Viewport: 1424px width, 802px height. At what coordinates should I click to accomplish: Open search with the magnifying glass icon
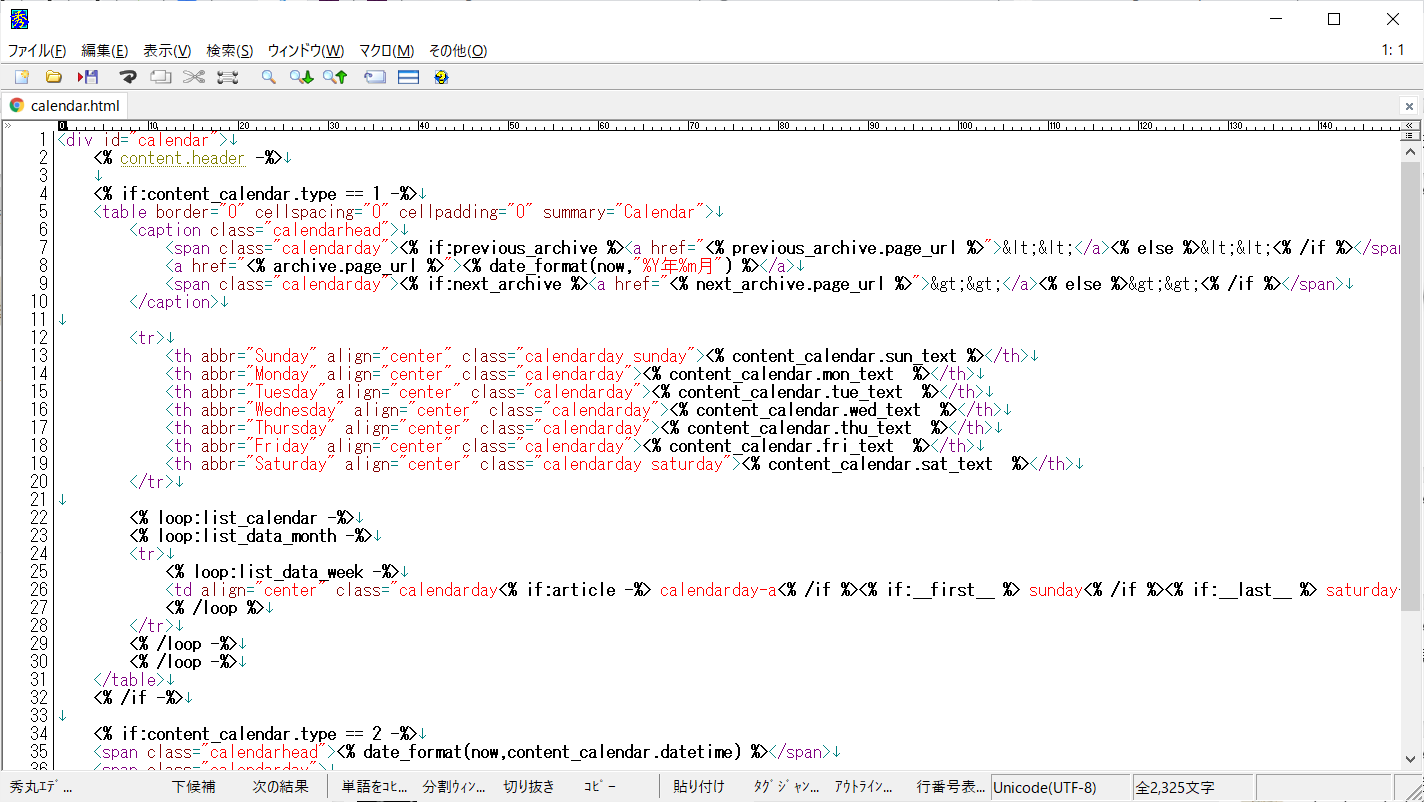point(268,77)
